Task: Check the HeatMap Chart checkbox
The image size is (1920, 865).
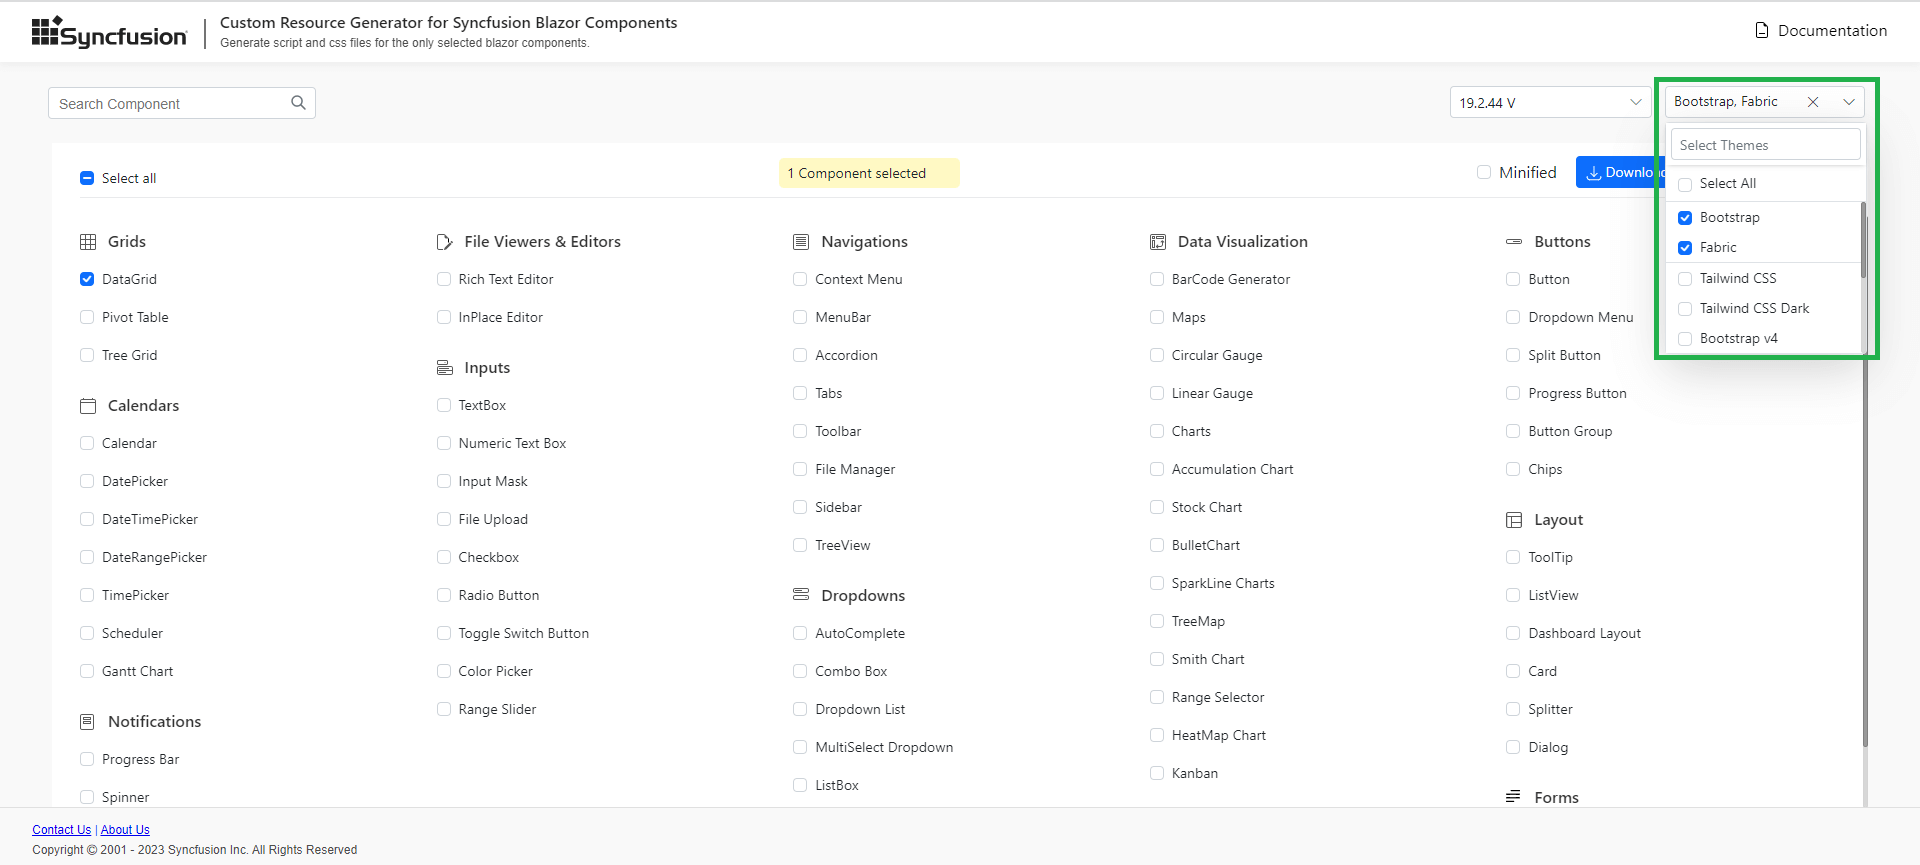Action: 1157,735
